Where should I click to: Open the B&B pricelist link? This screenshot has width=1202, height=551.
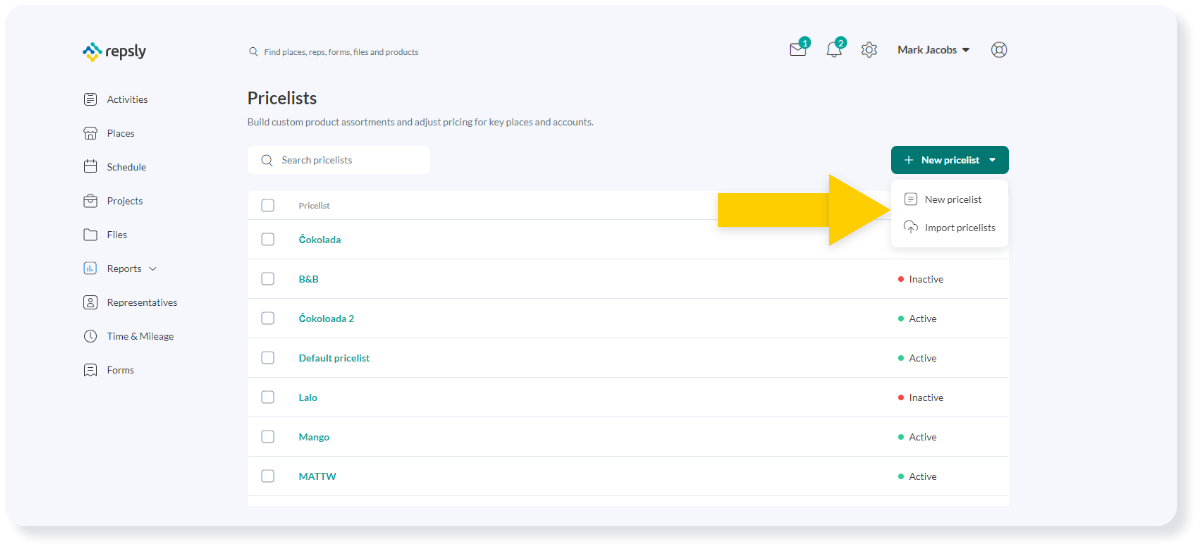coord(308,279)
